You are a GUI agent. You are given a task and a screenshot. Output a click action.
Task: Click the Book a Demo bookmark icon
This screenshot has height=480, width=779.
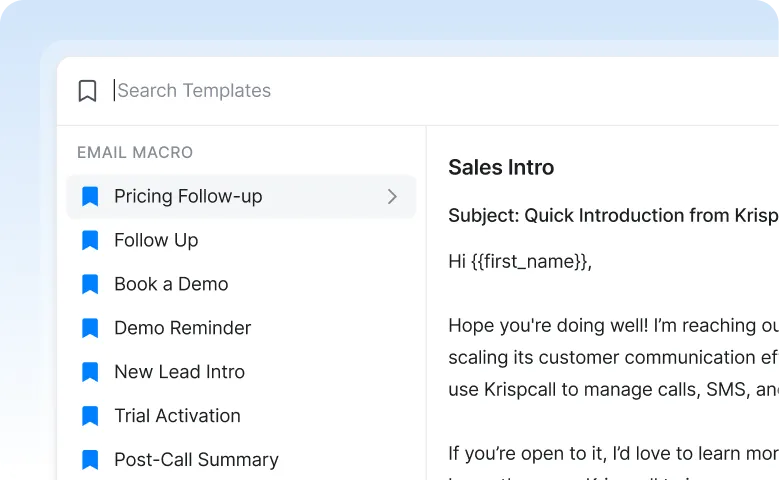90,285
